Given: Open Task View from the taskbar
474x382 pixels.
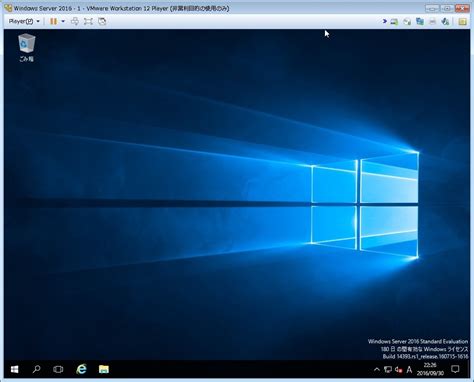Looking at the screenshot, I should (58, 369).
